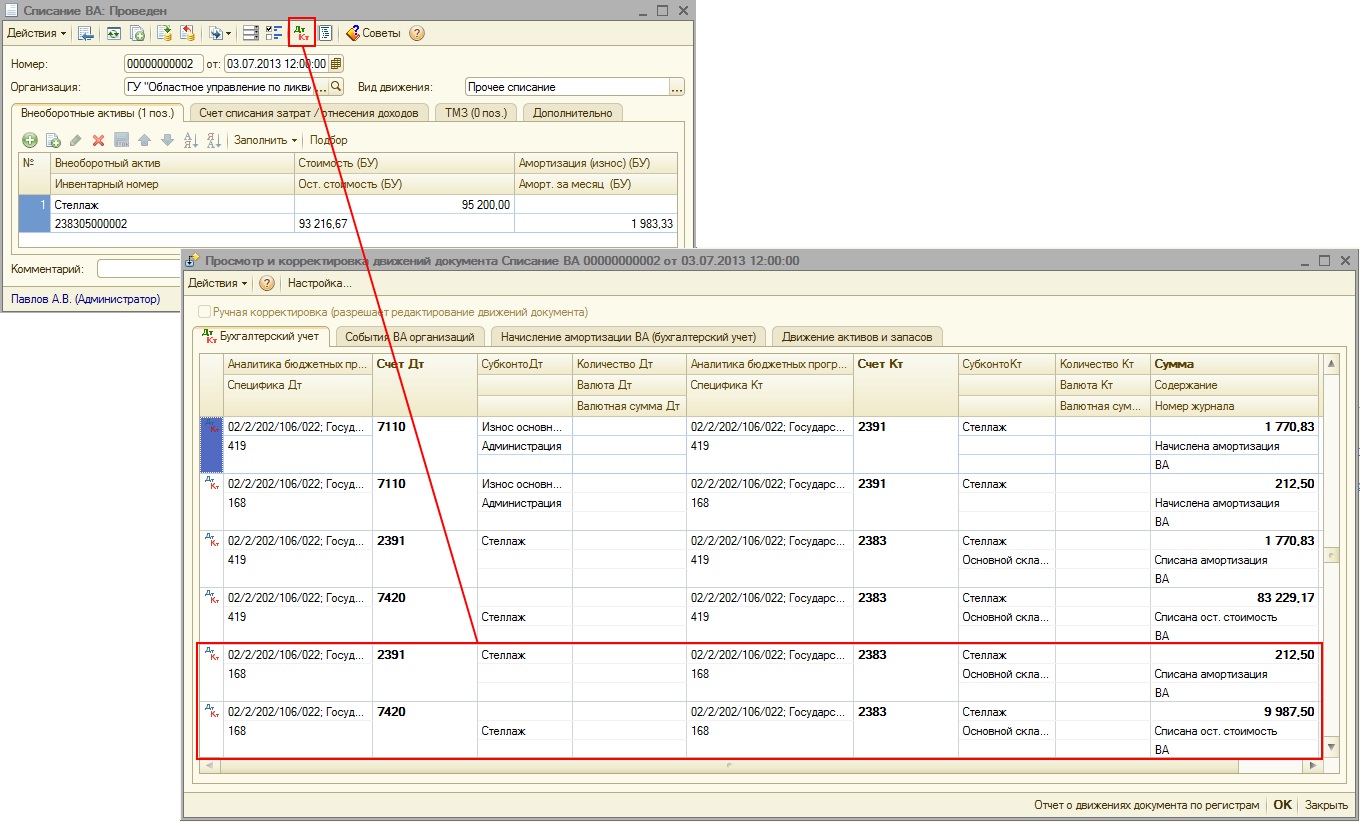The image size is (1360, 822).
Task: Switch to Движение активов и запасов tab
Action: [x=857, y=337]
